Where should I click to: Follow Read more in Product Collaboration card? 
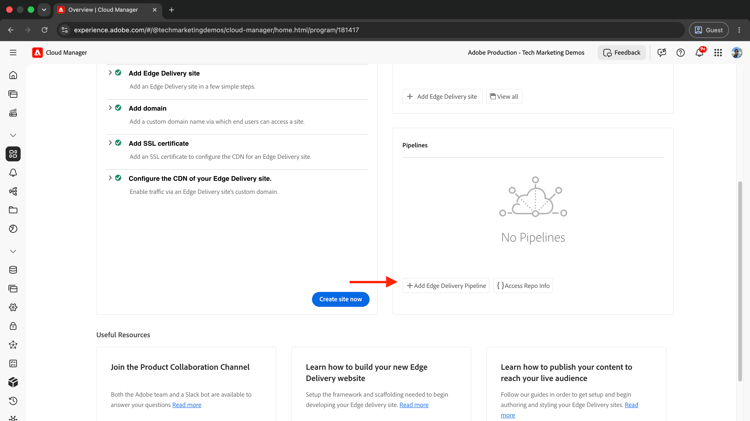click(x=187, y=405)
